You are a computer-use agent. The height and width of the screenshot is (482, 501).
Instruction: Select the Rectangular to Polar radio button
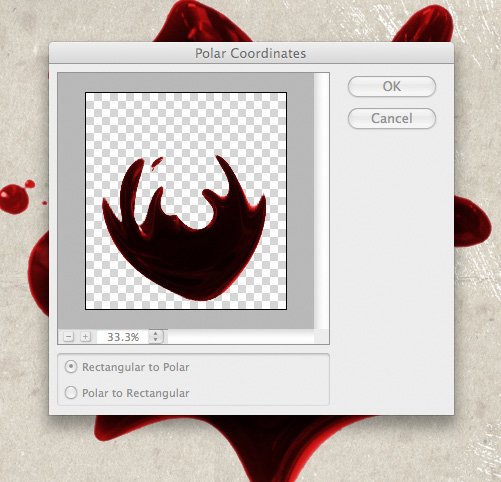click(71, 367)
